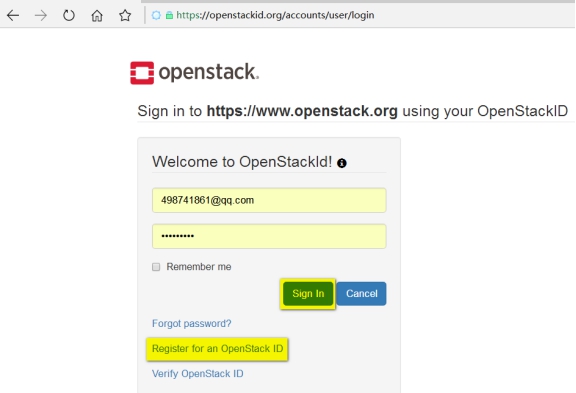This screenshot has height=393, width=576.
Task: Click the blue site identity icon in the address bar
Action: click(156, 15)
